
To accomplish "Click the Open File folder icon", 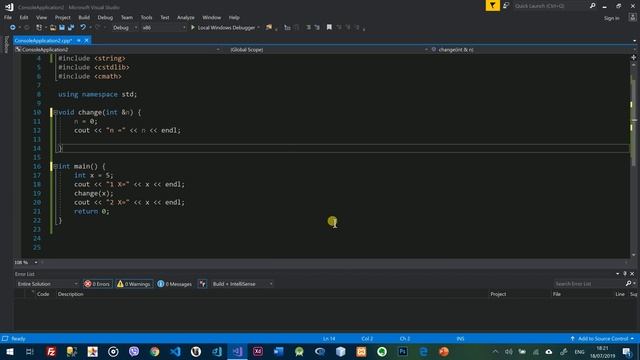I will [x=53, y=27].
